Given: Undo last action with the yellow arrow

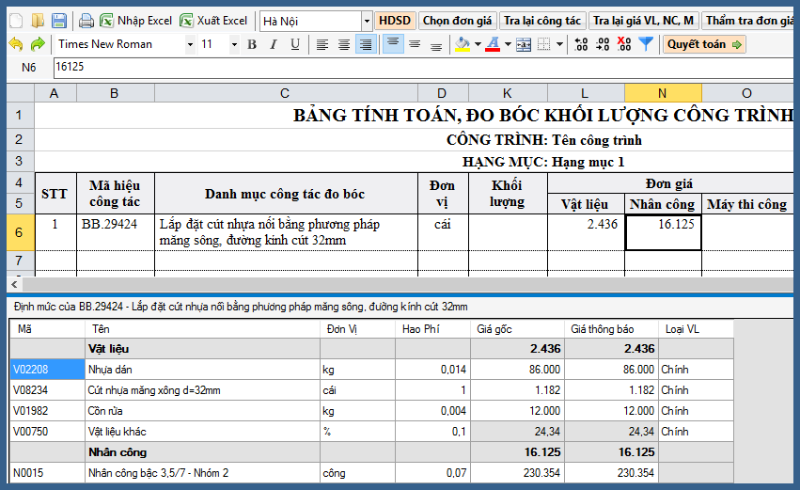Looking at the screenshot, I should point(16,44).
